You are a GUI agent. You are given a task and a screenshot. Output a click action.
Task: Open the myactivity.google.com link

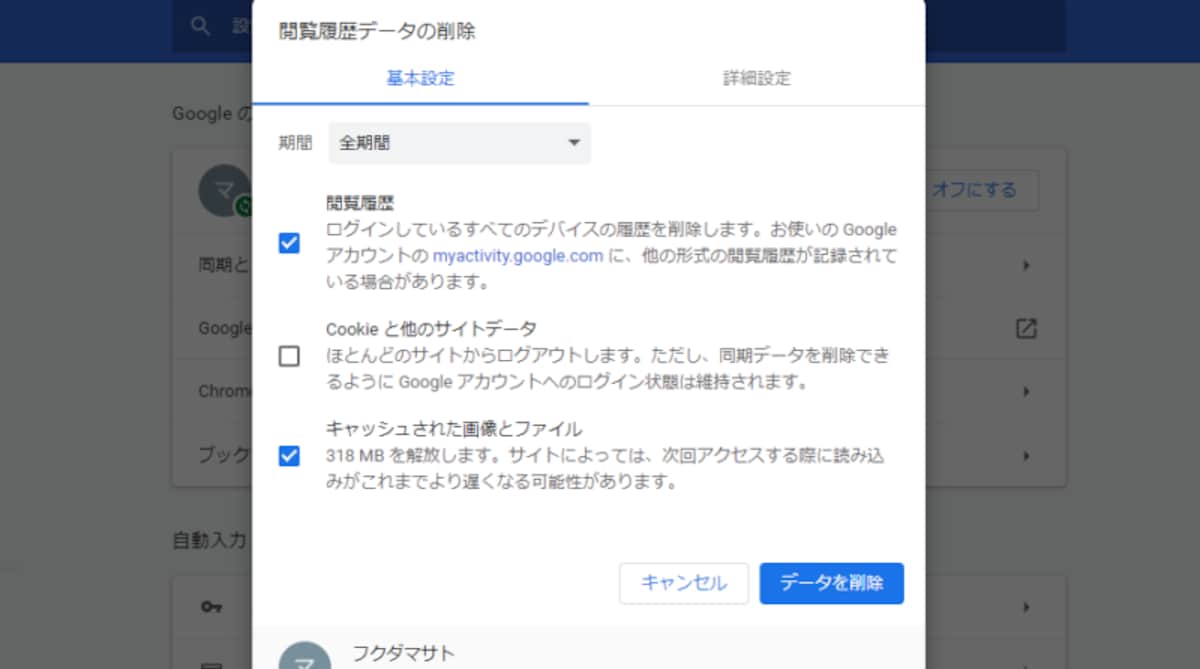[517, 256]
